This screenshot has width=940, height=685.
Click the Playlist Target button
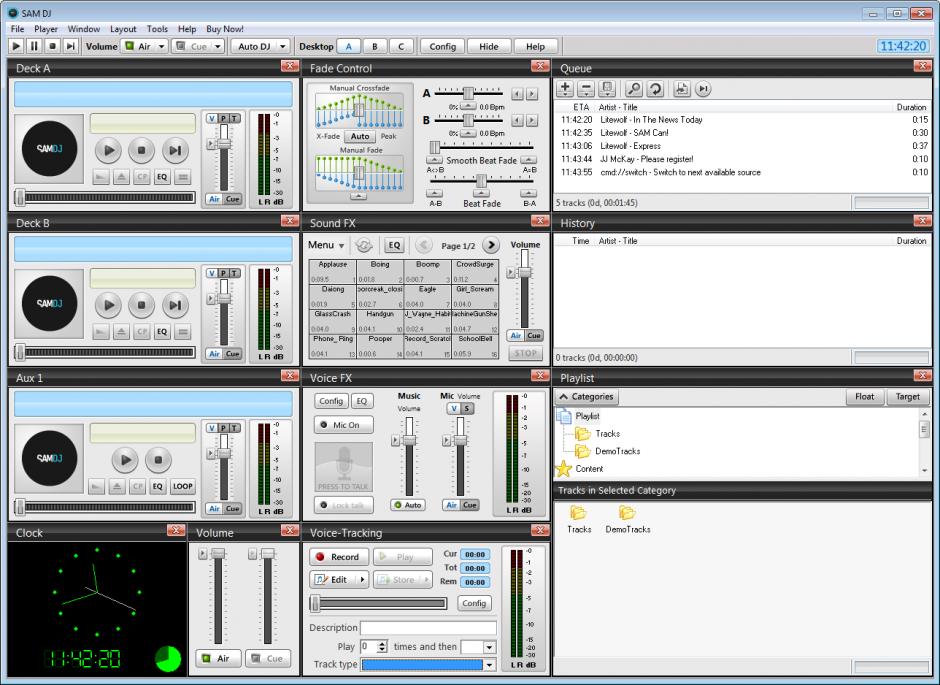click(907, 397)
